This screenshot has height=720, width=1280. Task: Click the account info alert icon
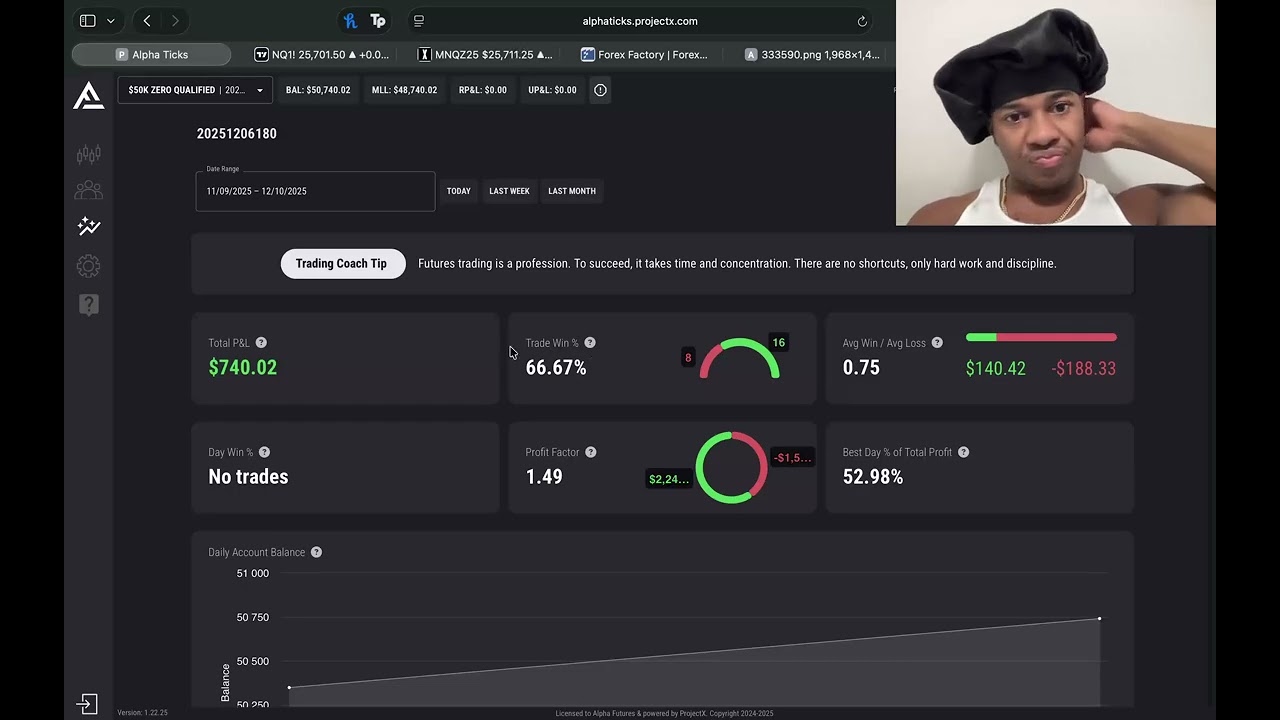[600, 90]
